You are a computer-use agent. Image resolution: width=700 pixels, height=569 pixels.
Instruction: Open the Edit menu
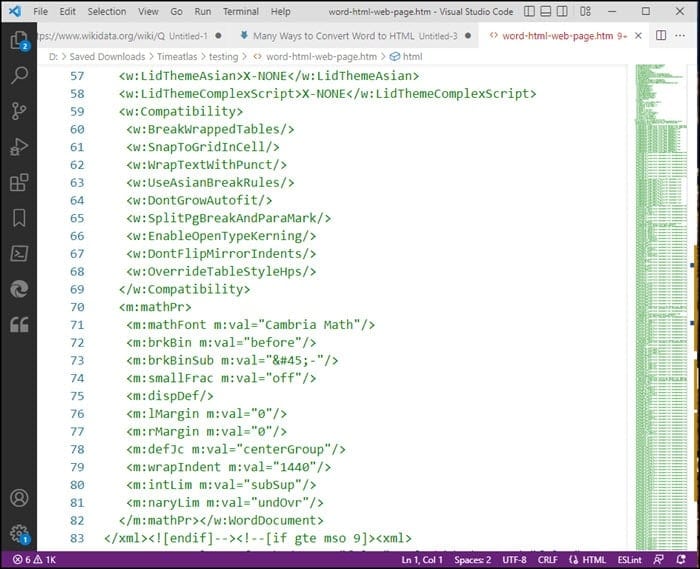tap(67, 12)
